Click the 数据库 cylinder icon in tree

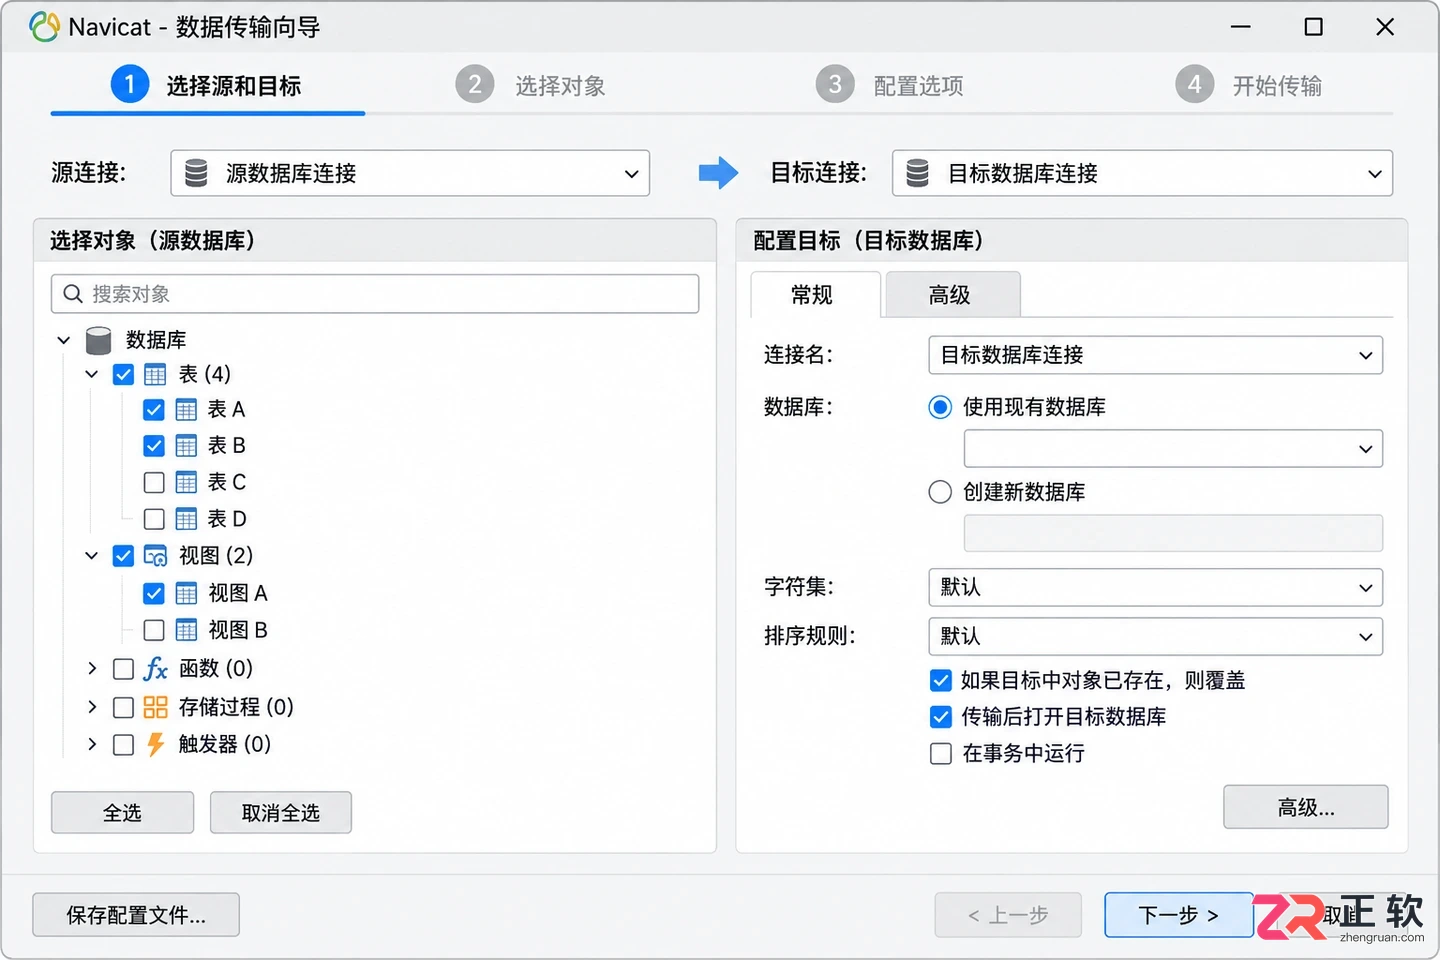click(x=98, y=340)
